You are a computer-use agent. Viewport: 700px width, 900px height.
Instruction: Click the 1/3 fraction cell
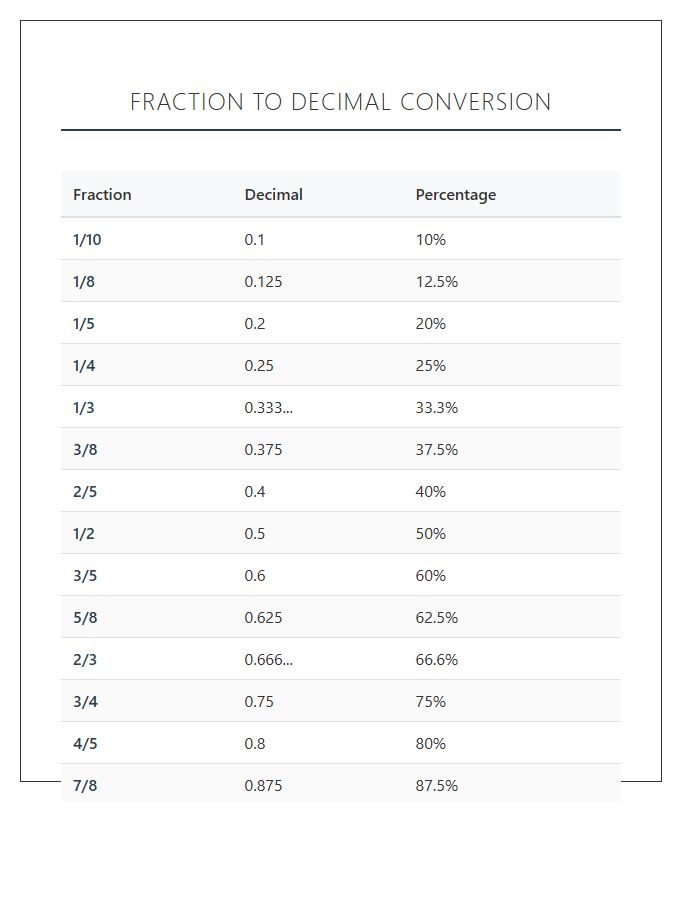tap(84, 408)
